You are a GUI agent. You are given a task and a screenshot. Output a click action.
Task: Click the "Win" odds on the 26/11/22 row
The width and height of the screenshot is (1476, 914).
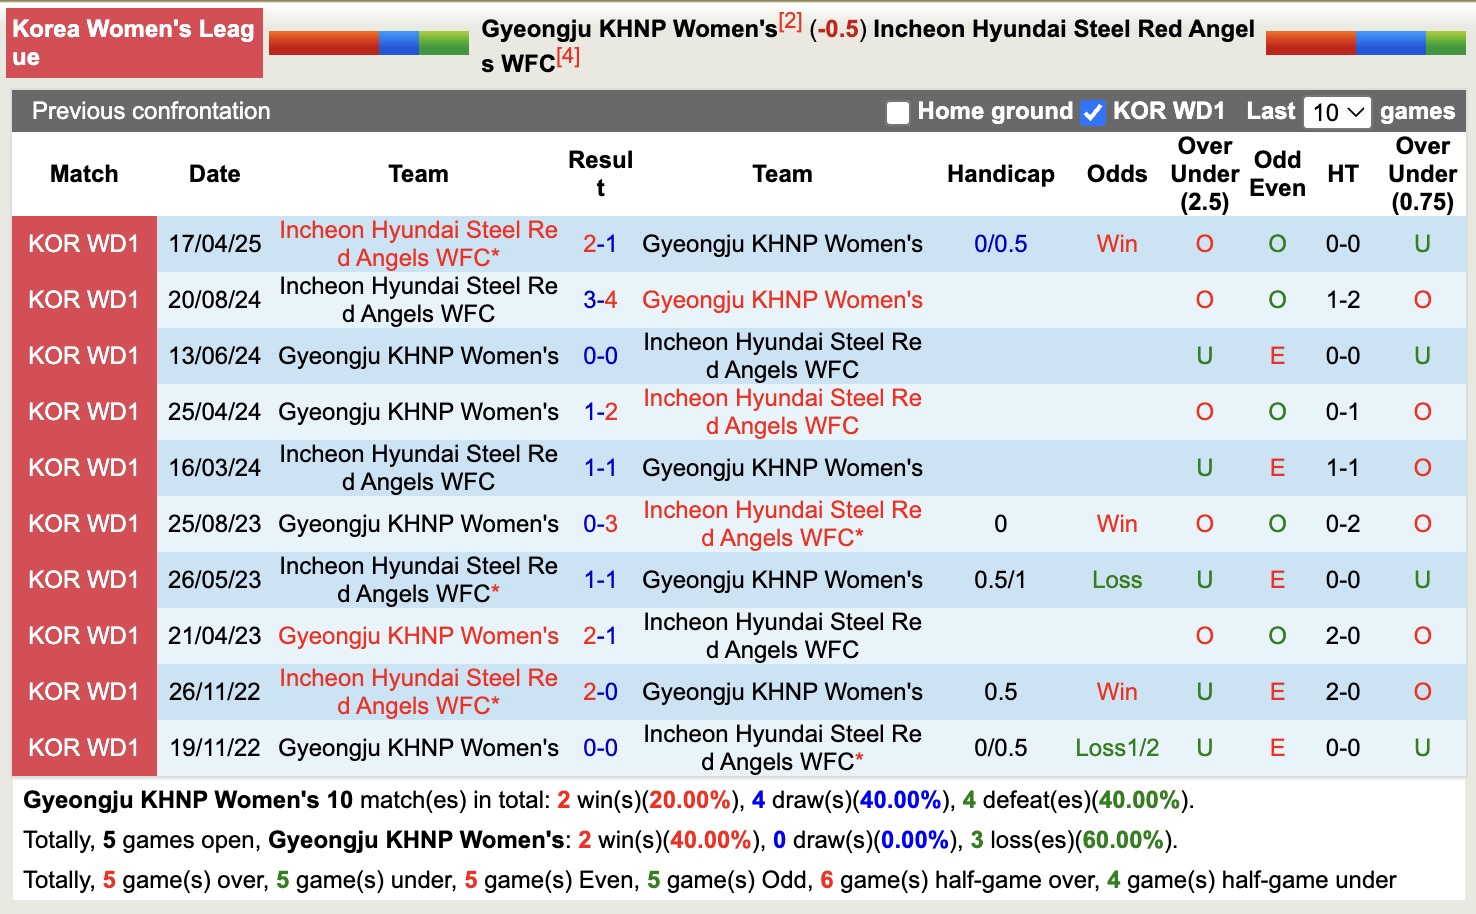(x=1117, y=691)
